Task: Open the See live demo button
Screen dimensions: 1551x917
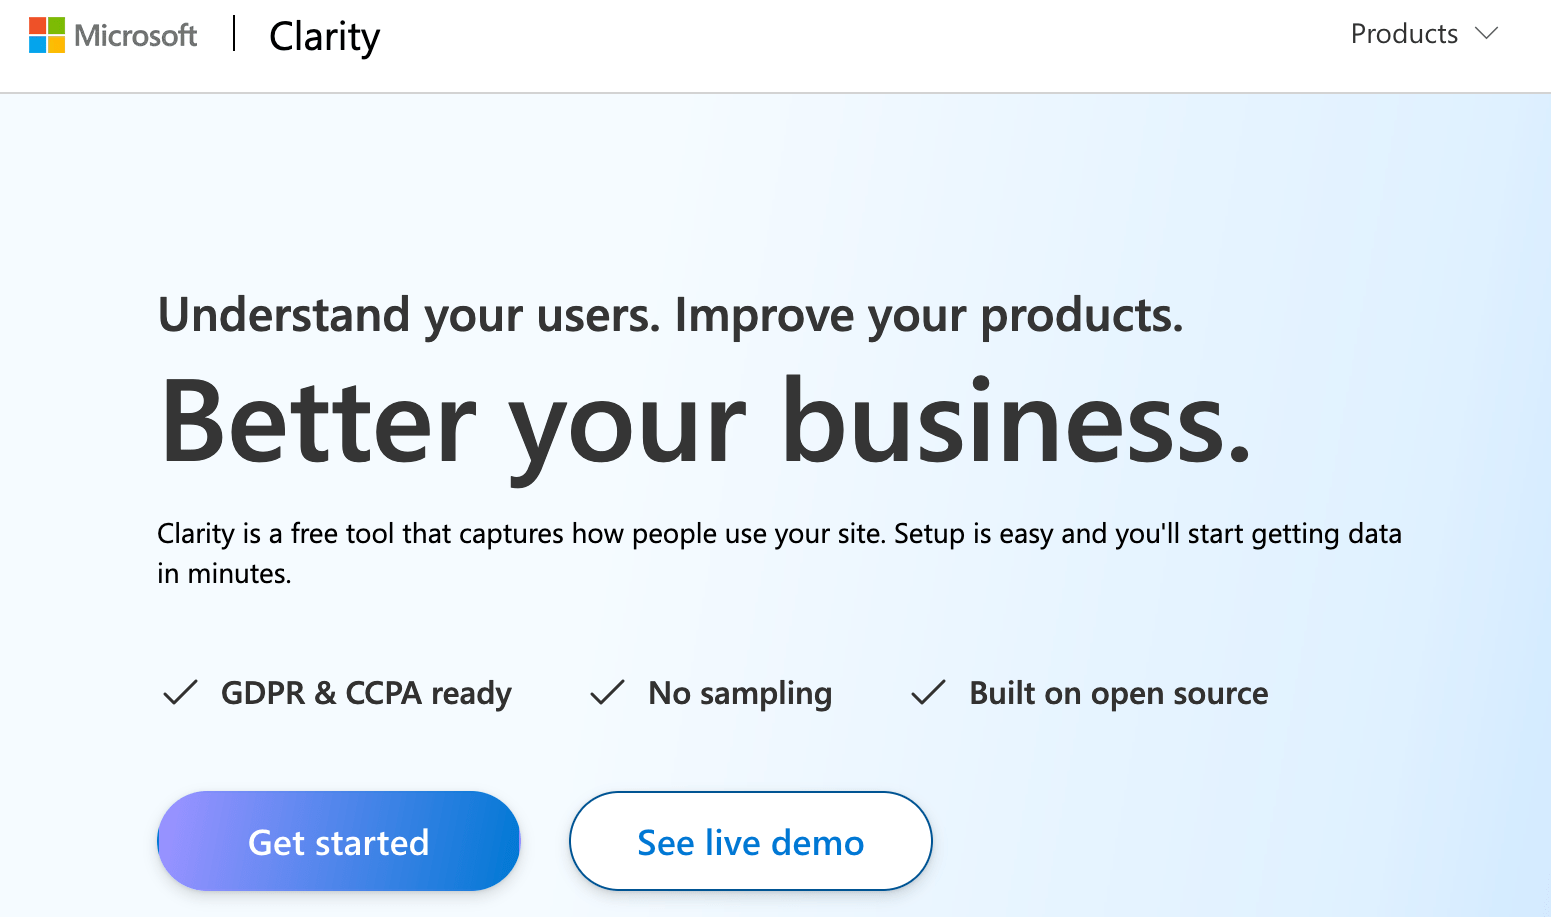Action: coord(750,841)
